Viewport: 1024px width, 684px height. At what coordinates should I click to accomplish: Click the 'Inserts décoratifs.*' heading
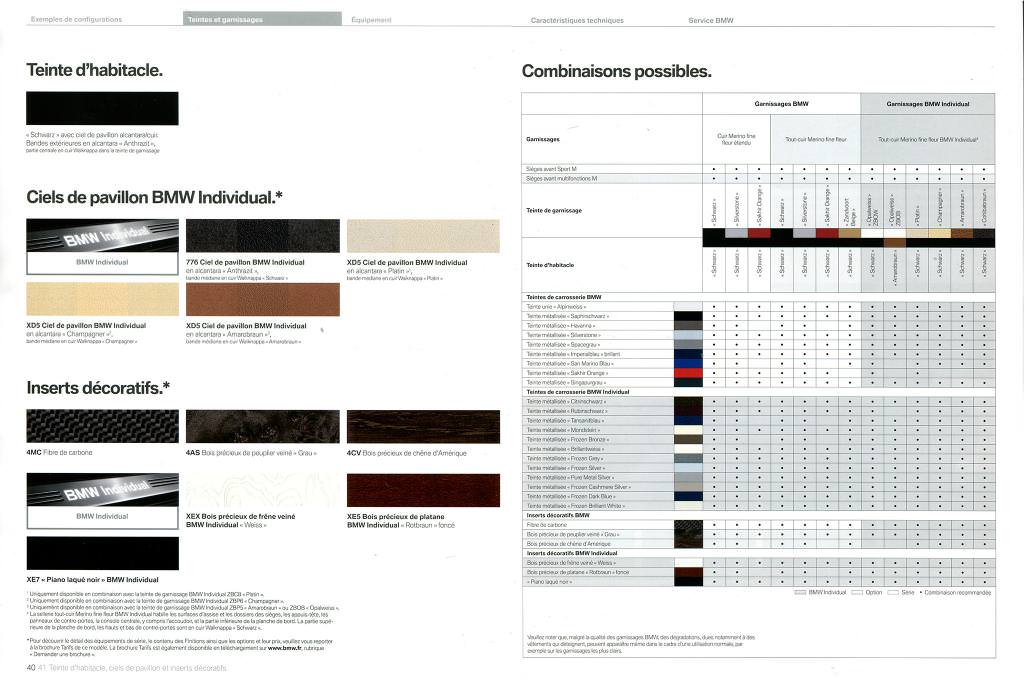pyautogui.click(x=98, y=388)
